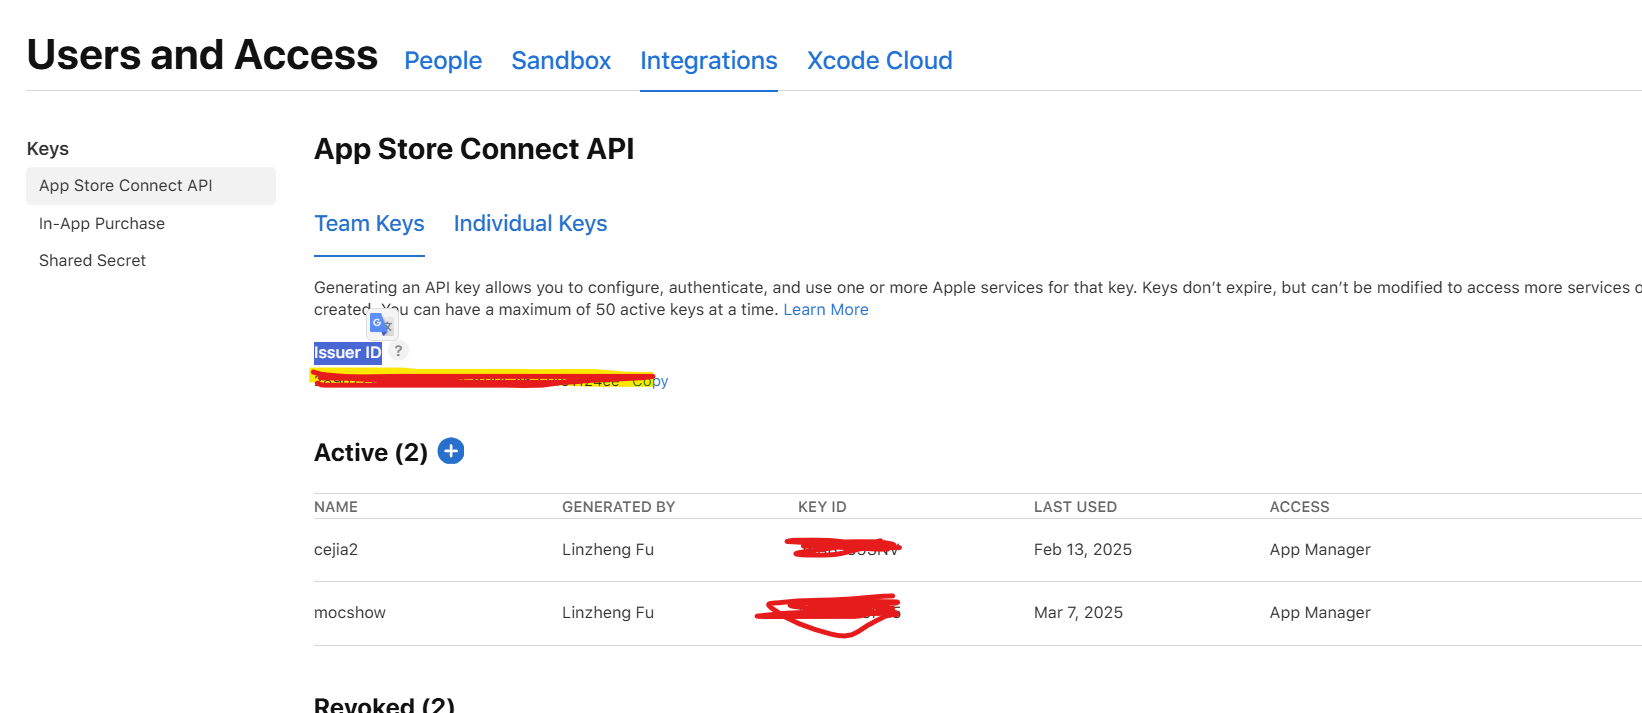This screenshot has width=1642, height=713.
Task: Click the Google Translate popup icon
Action: [382, 324]
